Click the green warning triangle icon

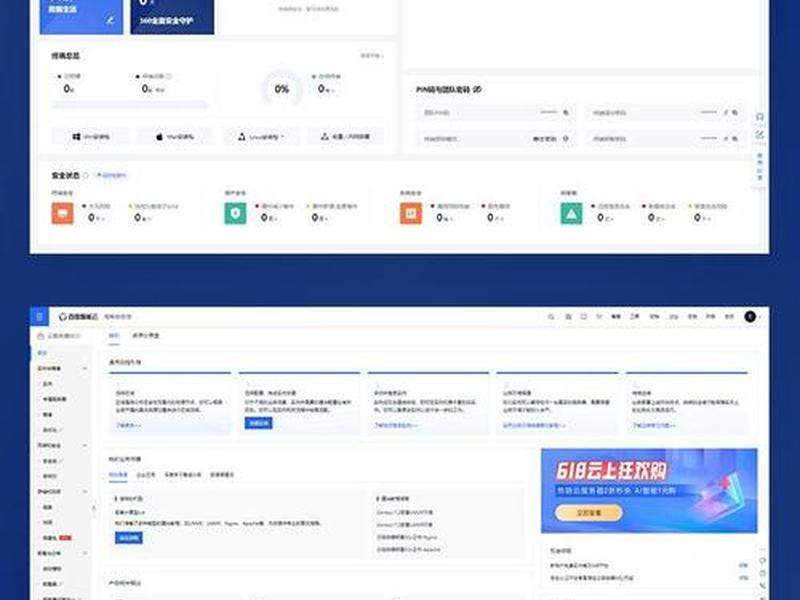point(571,213)
